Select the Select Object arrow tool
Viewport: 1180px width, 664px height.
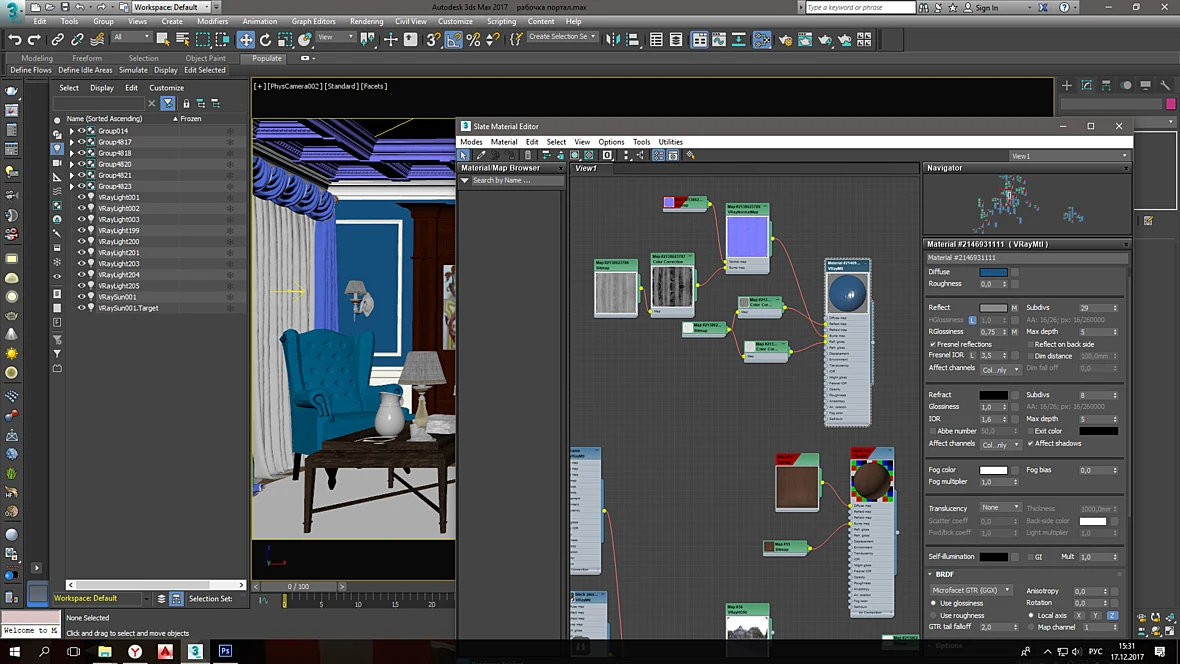pos(163,40)
